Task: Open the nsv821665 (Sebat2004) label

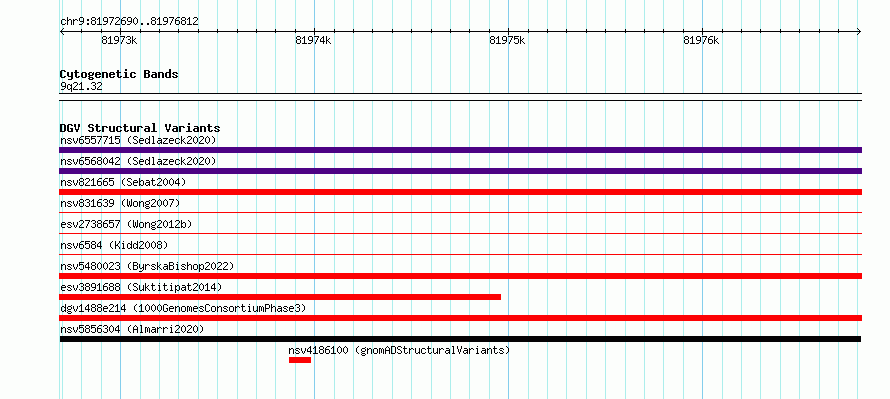Action: click(x=123, y=182)
